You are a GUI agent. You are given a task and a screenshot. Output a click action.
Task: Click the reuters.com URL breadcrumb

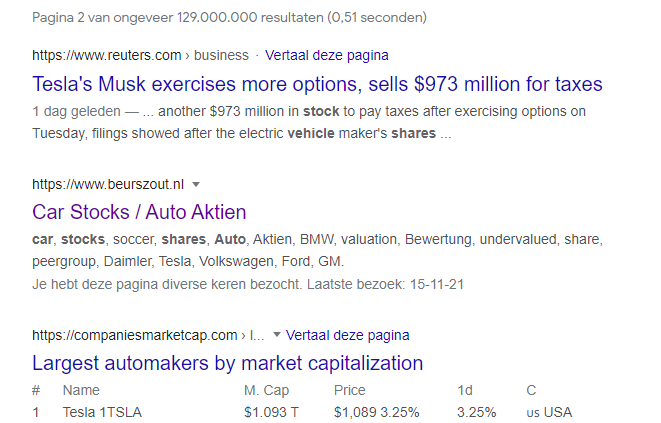tap(142, 55)
